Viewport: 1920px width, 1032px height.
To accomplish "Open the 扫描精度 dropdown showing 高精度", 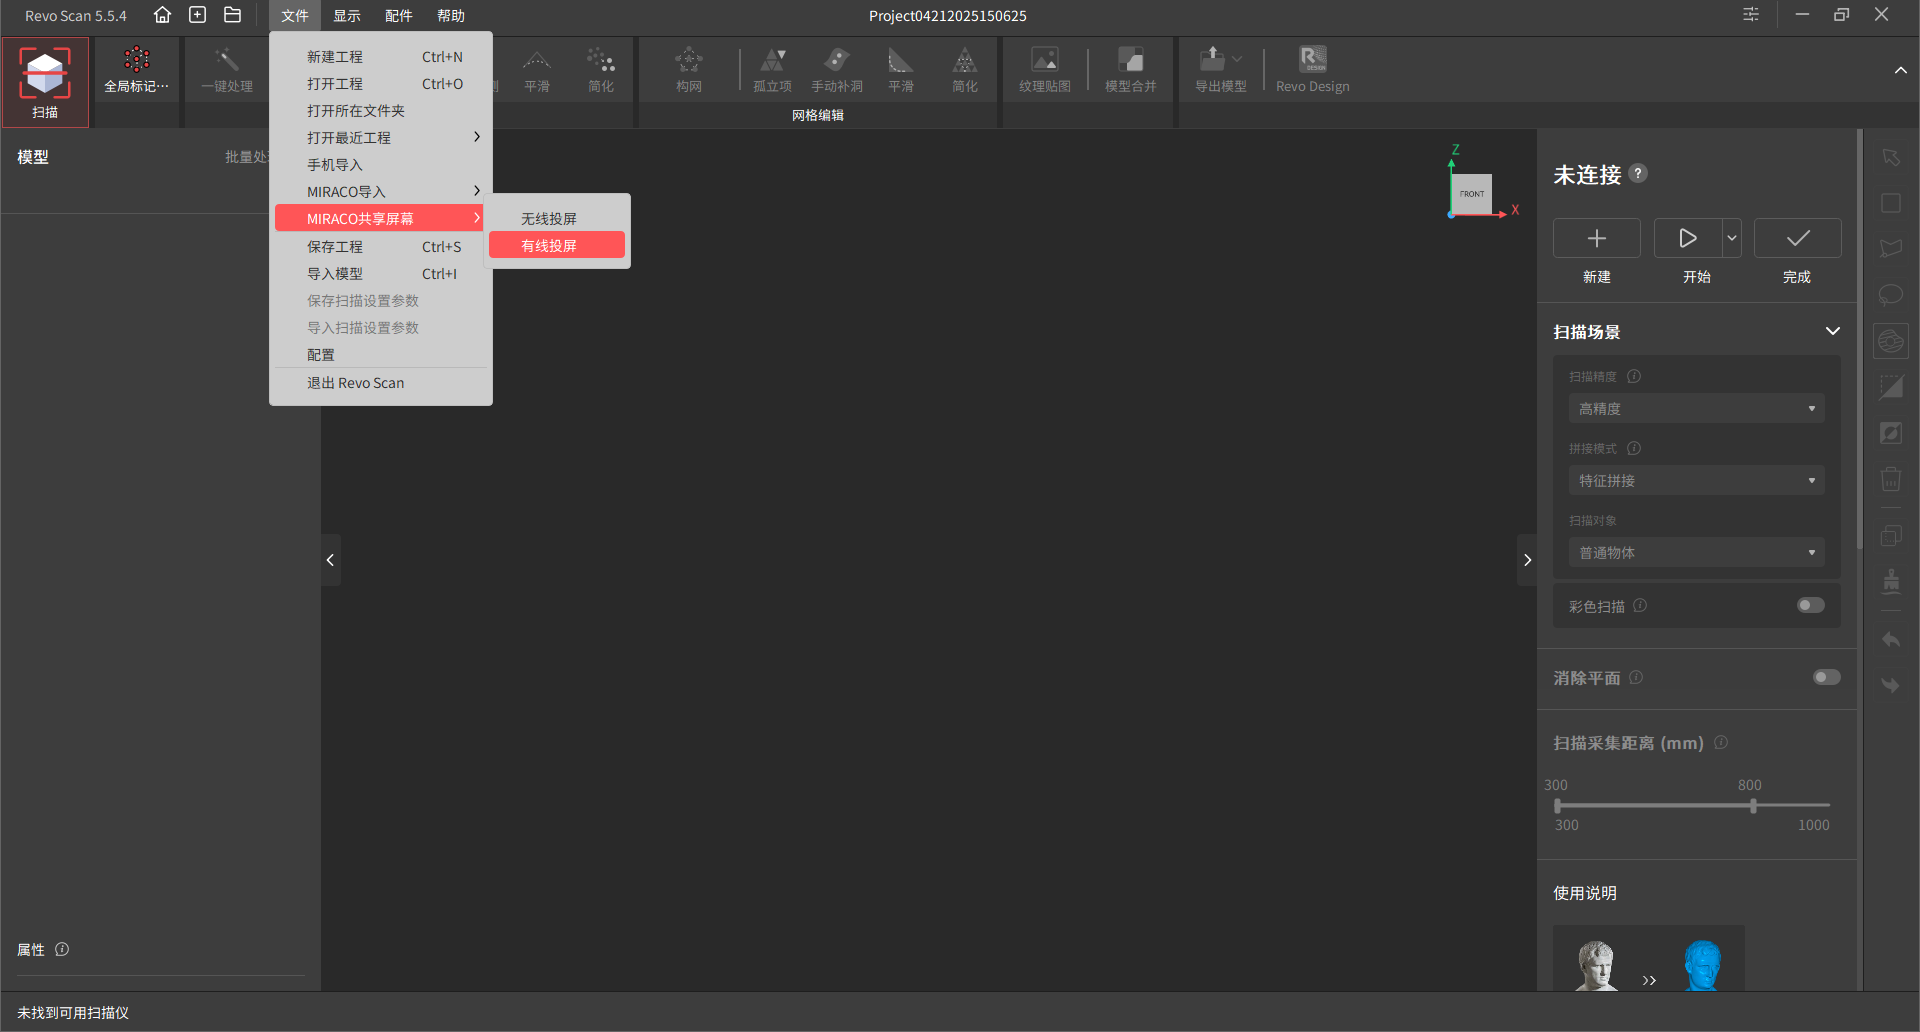I will (1697, 408).
